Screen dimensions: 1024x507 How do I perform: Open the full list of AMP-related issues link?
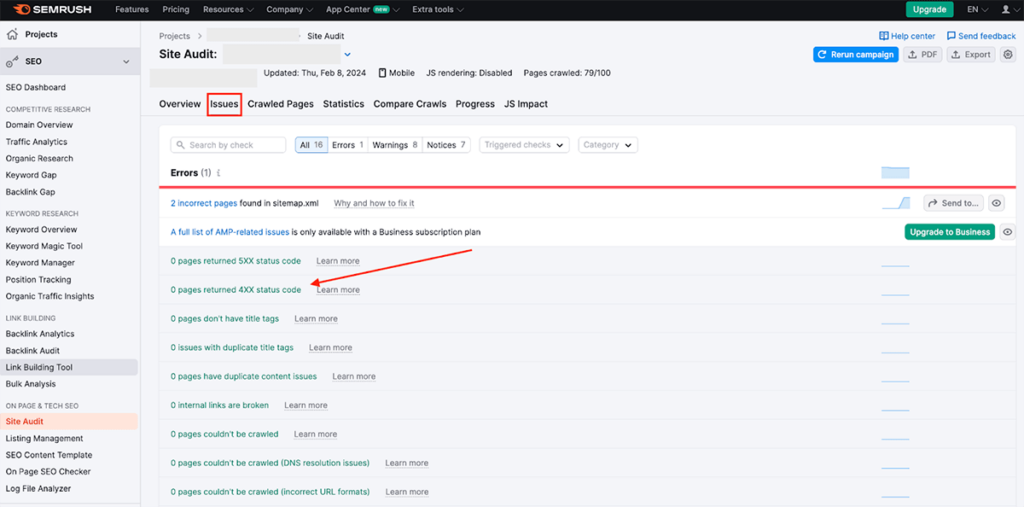pos(230,232)
